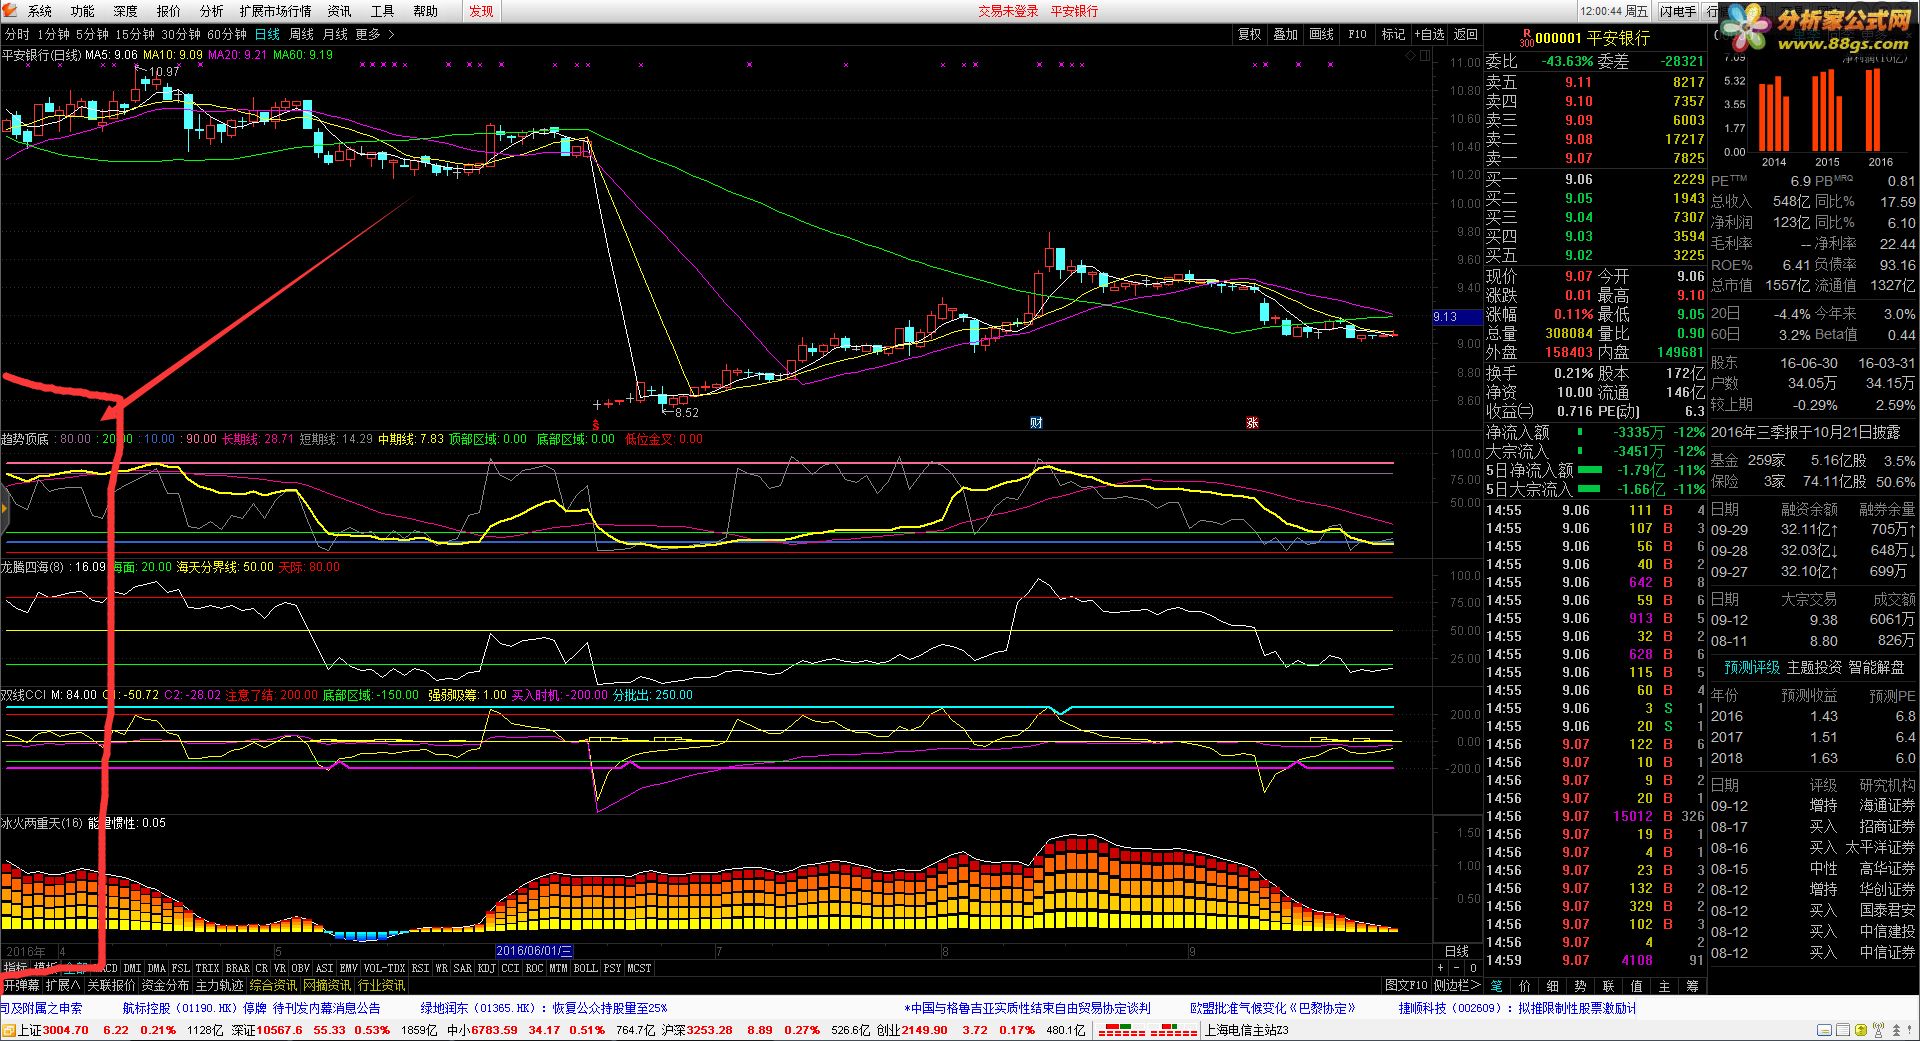
Task: Click the 绿地润东 news headline
Action: click(x=543, y=1008)
